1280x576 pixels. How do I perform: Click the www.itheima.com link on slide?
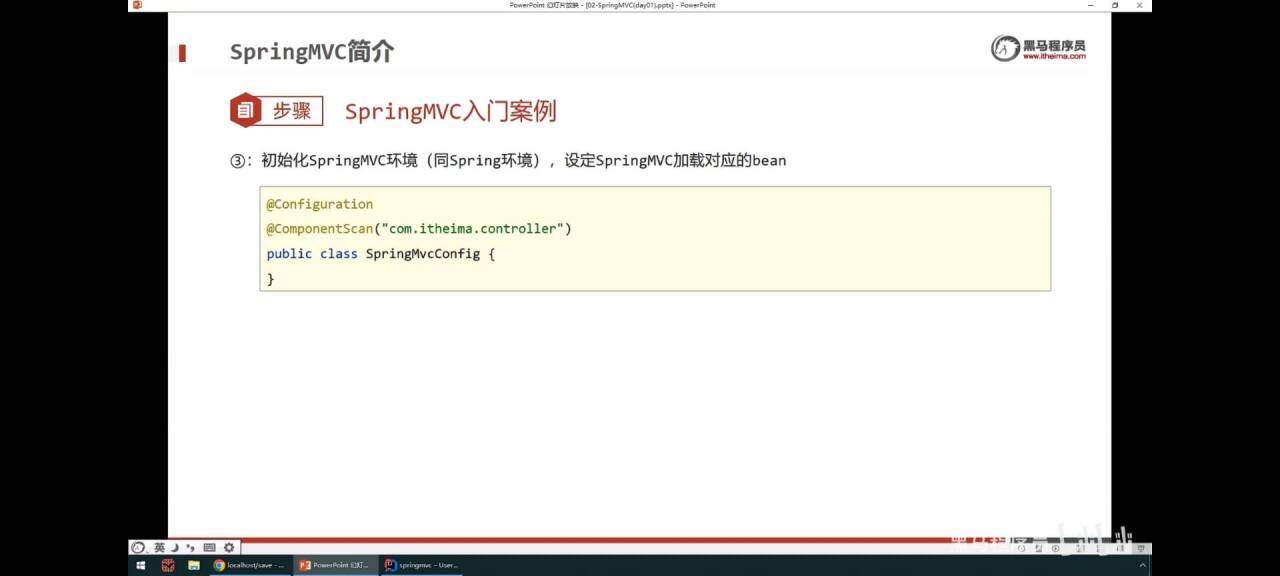pyautogui.click(x=1054, y=56)
